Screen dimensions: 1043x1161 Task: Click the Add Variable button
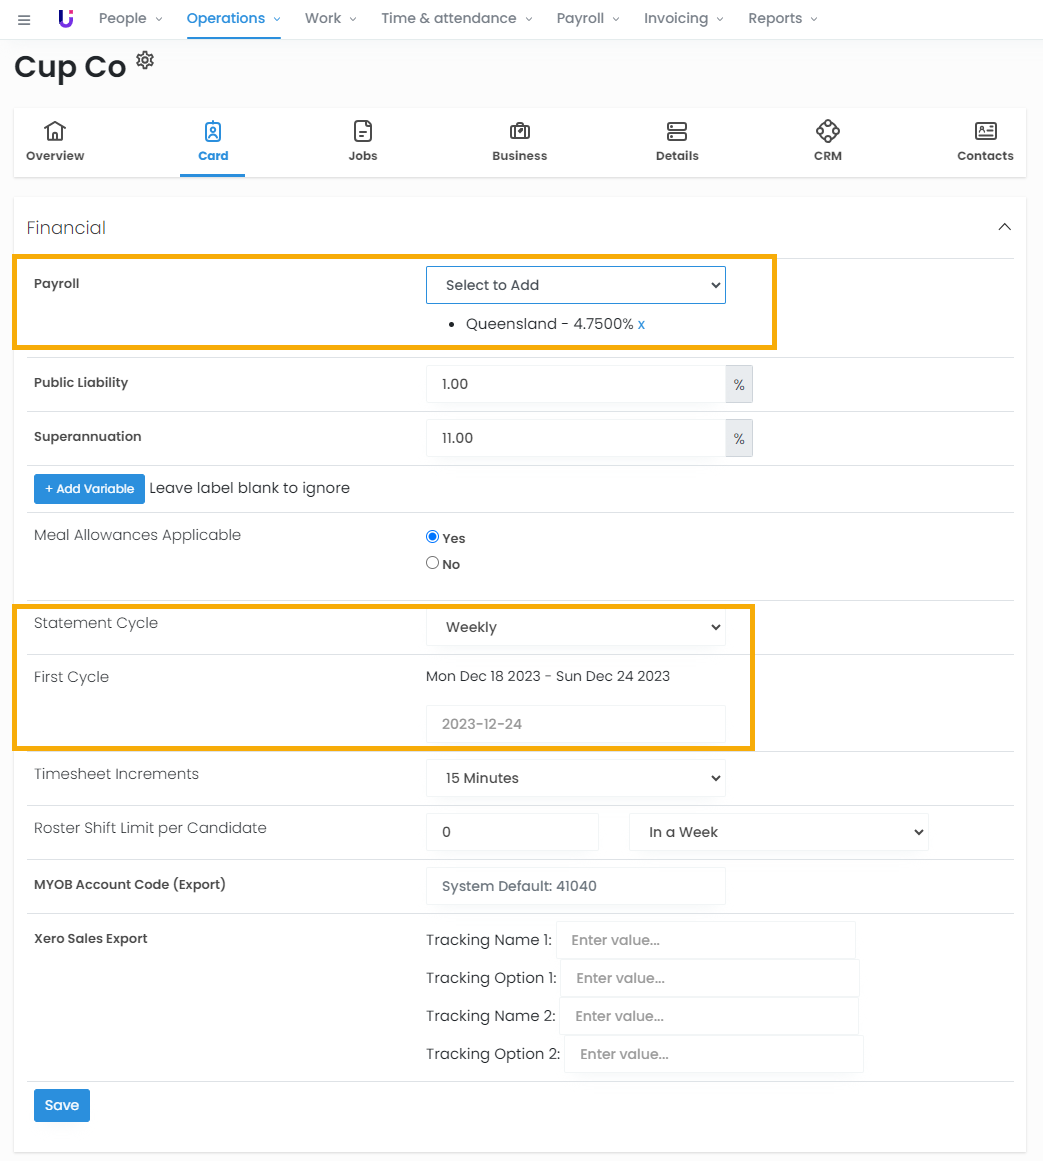pos(89,489)
